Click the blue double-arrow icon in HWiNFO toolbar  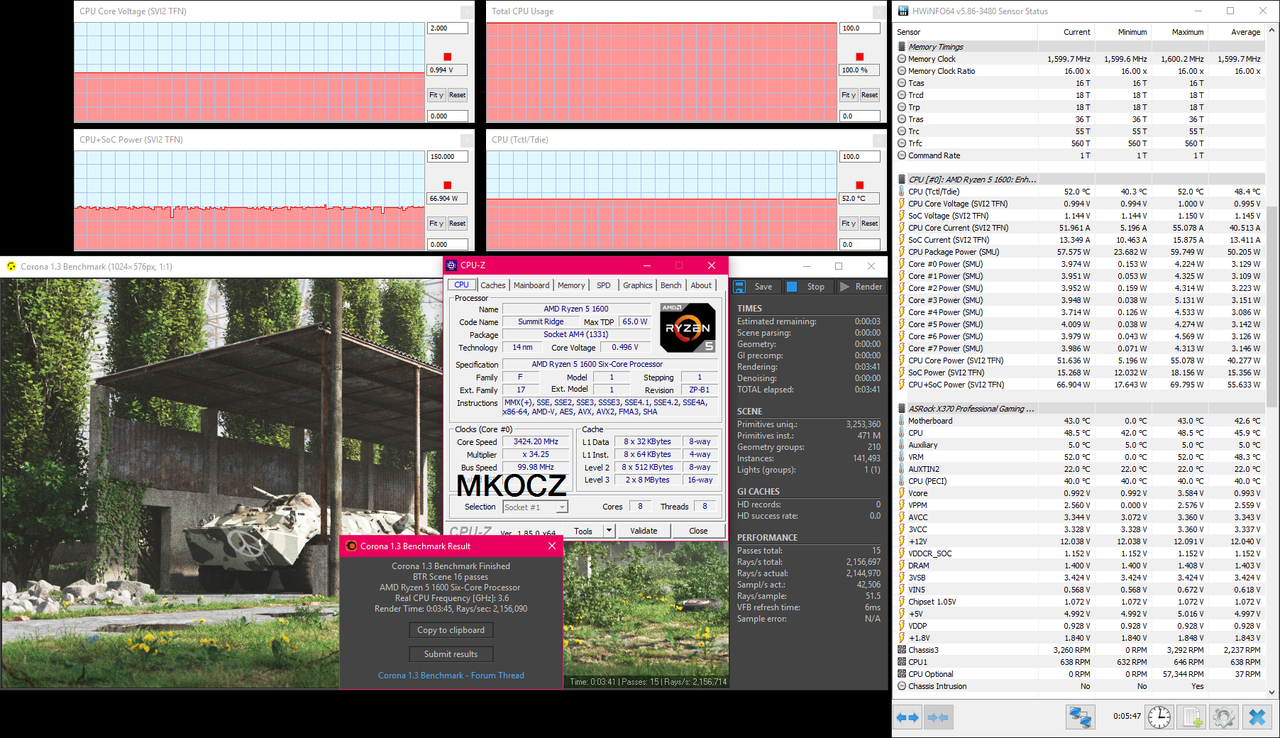907,717
